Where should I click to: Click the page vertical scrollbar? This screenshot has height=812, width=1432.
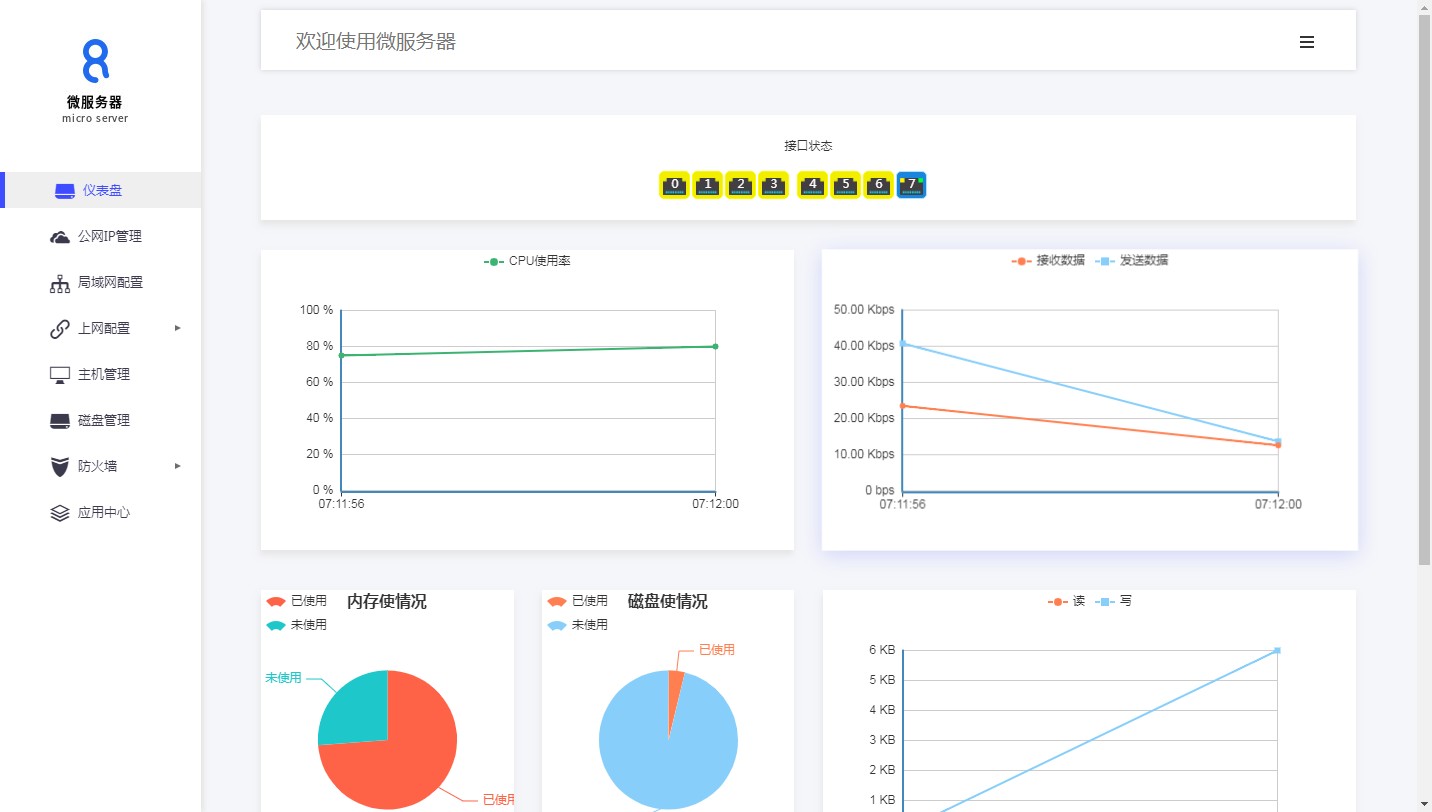point(1424,300)
